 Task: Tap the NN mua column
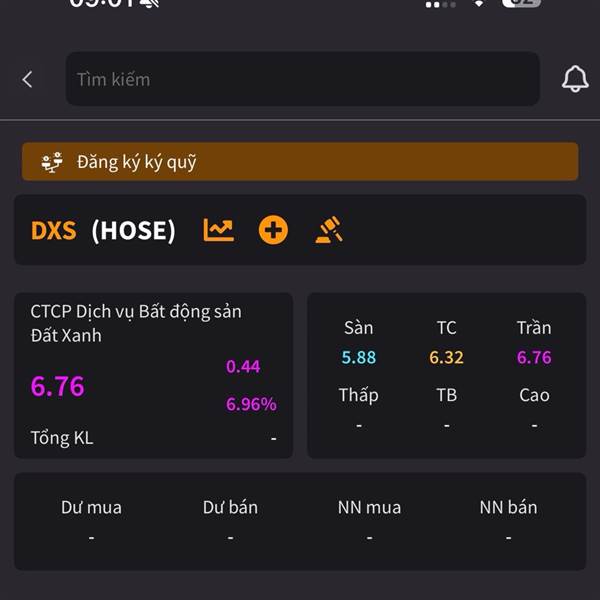[369, 520]
